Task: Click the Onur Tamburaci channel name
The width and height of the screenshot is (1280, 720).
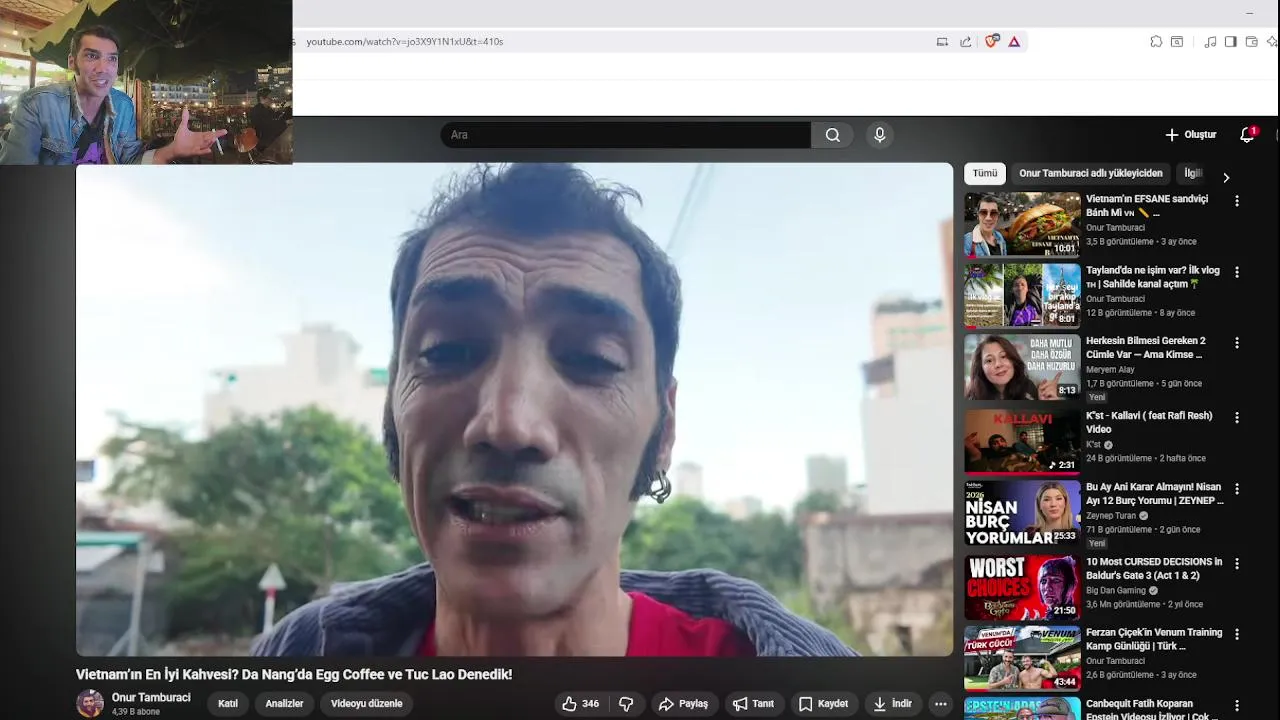Action: [151, 698]
